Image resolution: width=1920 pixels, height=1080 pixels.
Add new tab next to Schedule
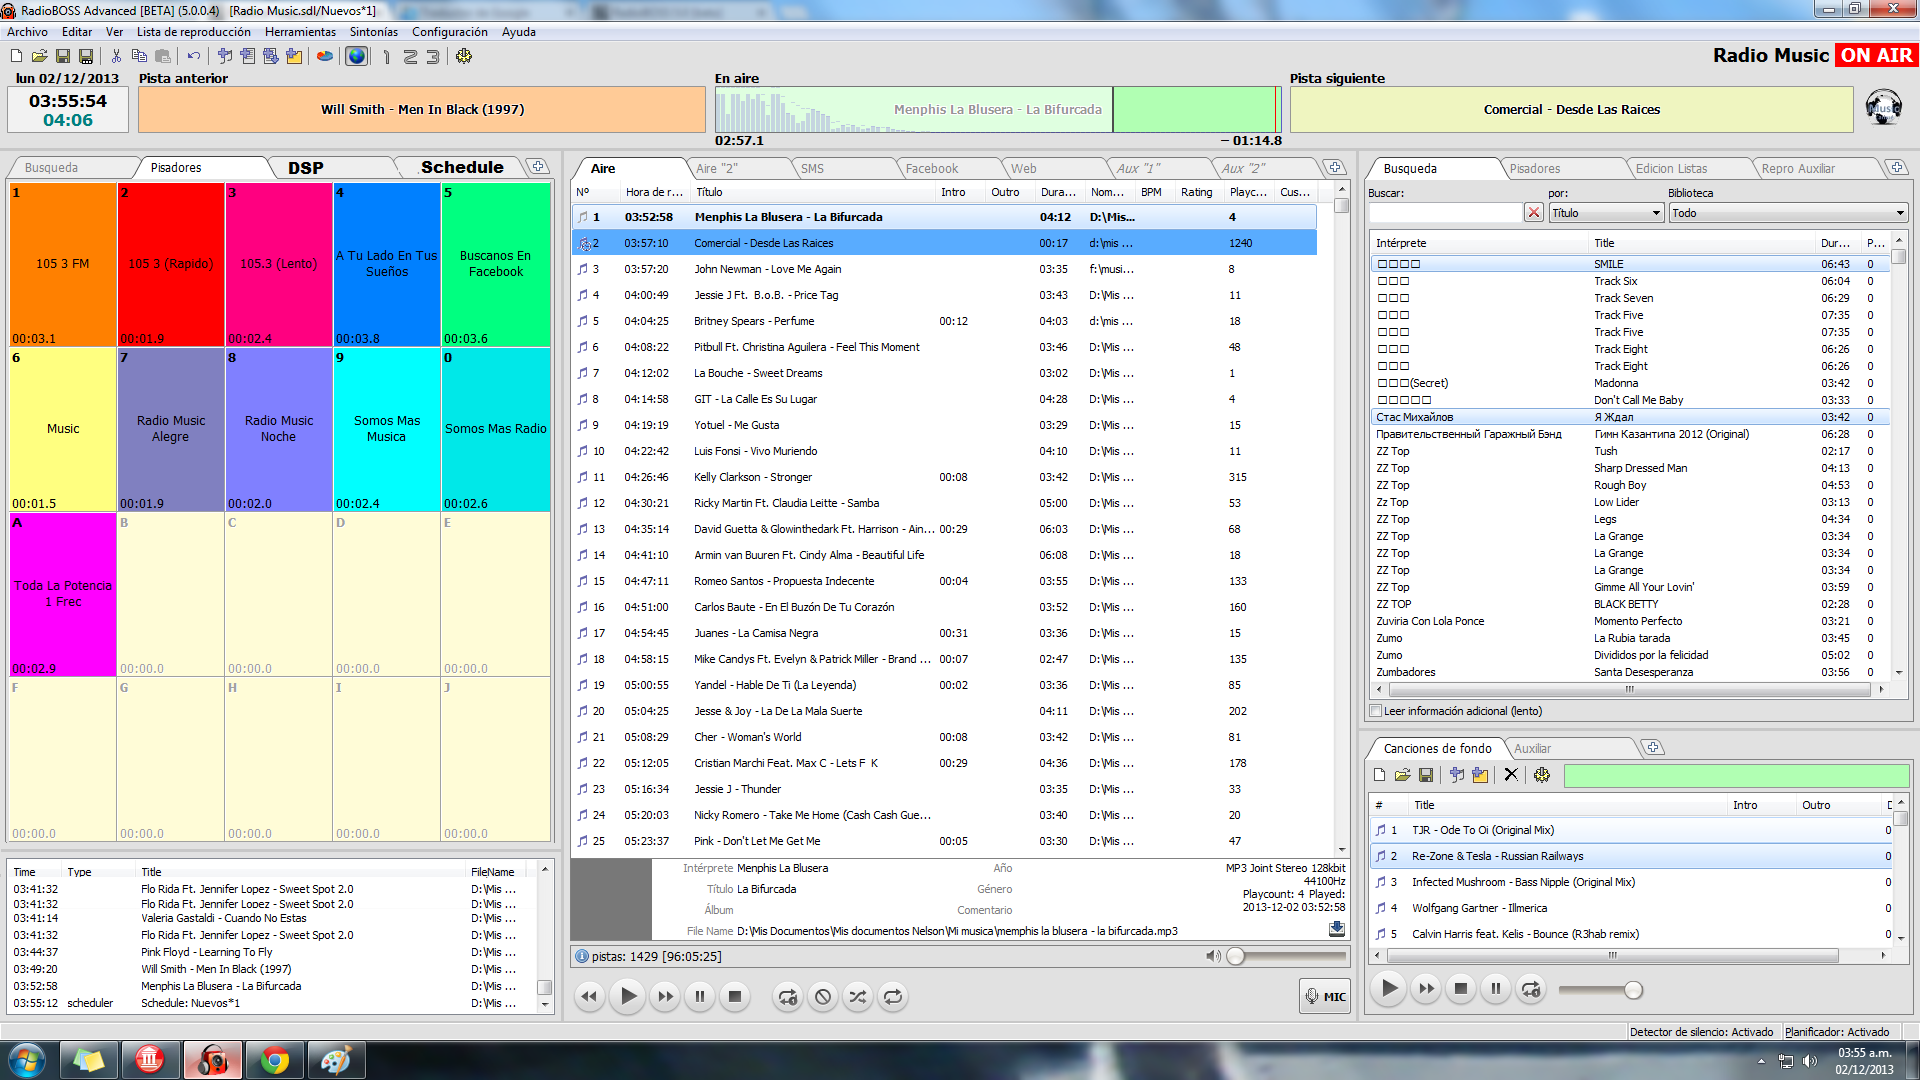[538, 166]
